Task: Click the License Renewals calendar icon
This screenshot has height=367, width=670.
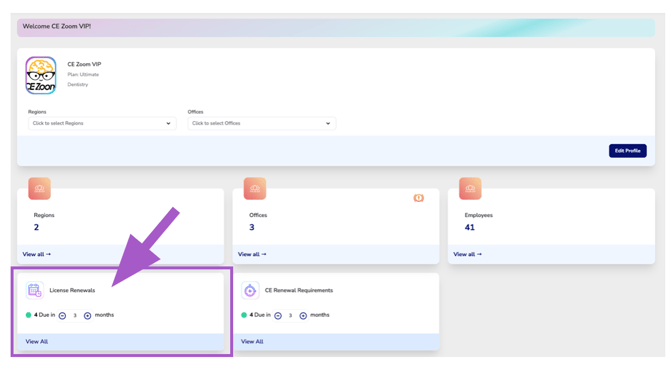Action: coord(35,291)
